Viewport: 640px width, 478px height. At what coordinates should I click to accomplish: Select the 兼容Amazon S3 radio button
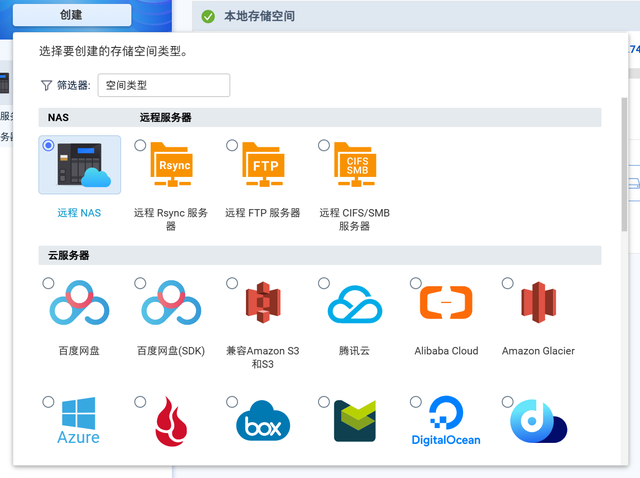[232, 283]
